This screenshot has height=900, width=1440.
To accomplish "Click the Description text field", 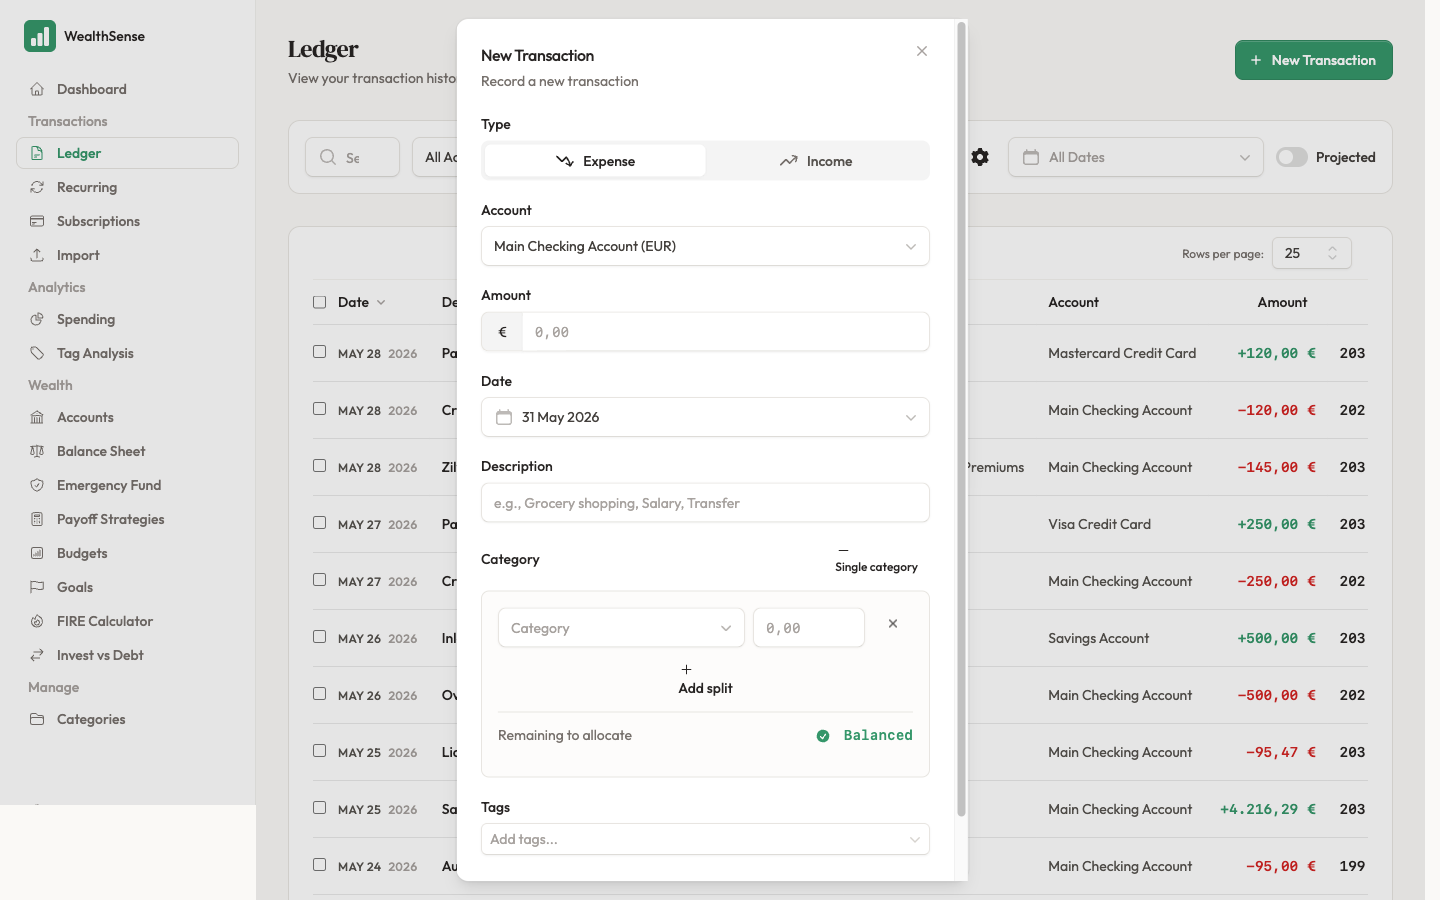I will 705,503.
